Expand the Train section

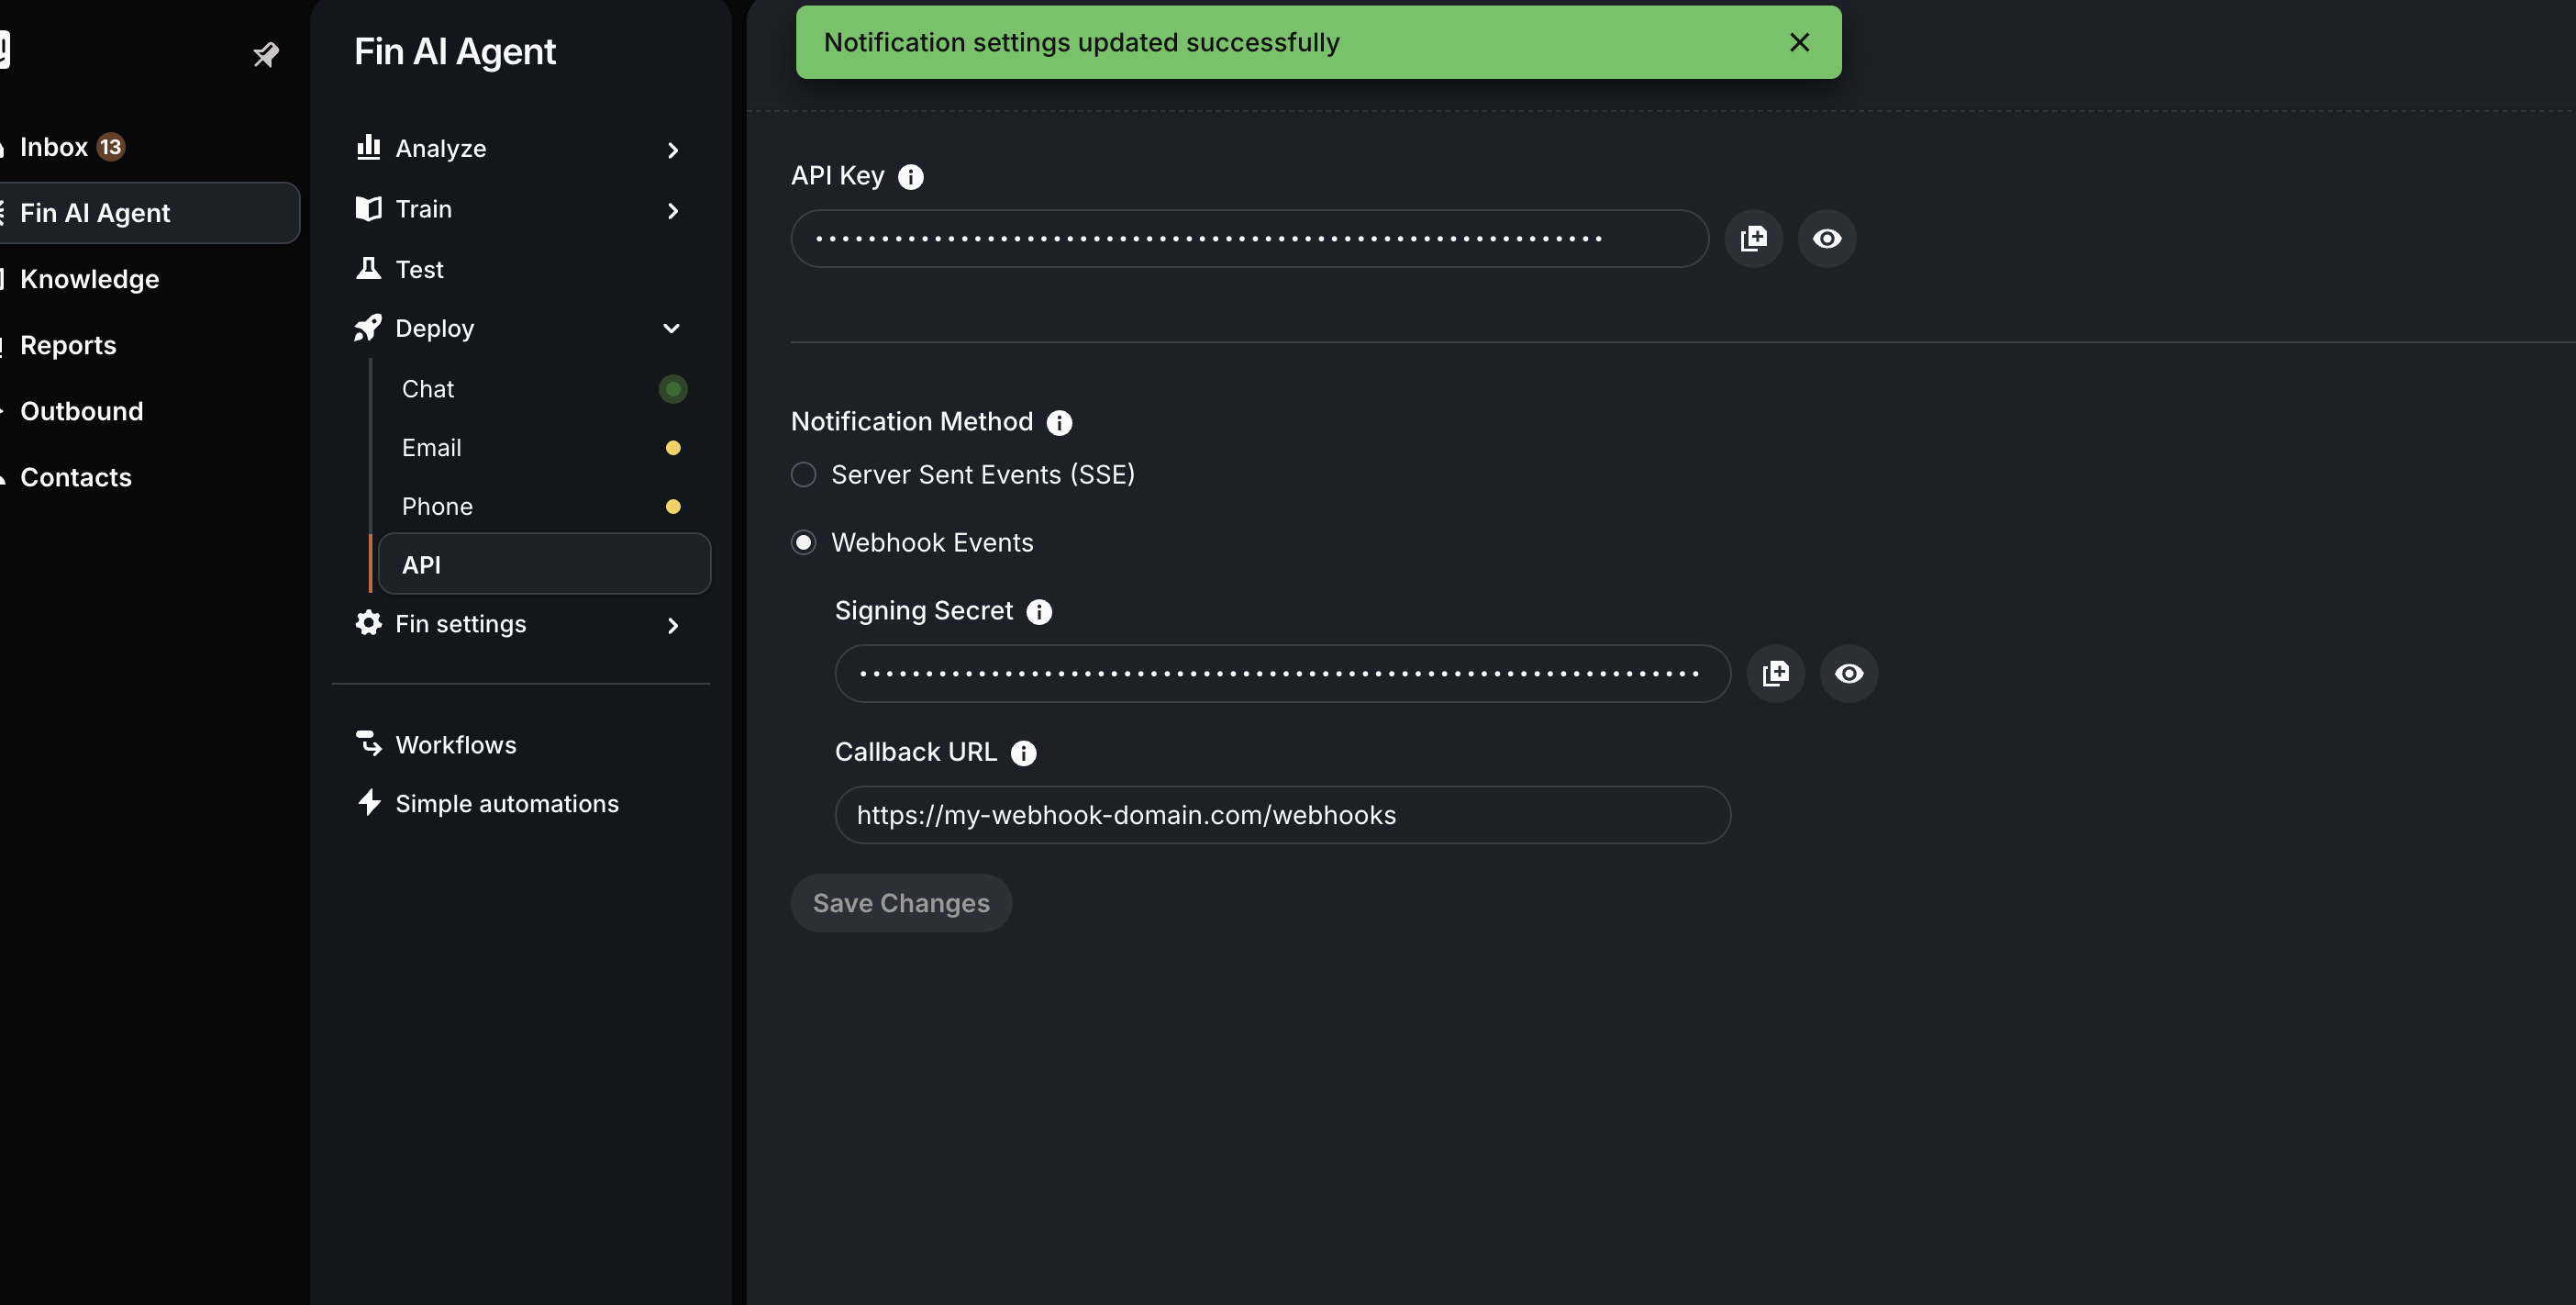[672, 210]
